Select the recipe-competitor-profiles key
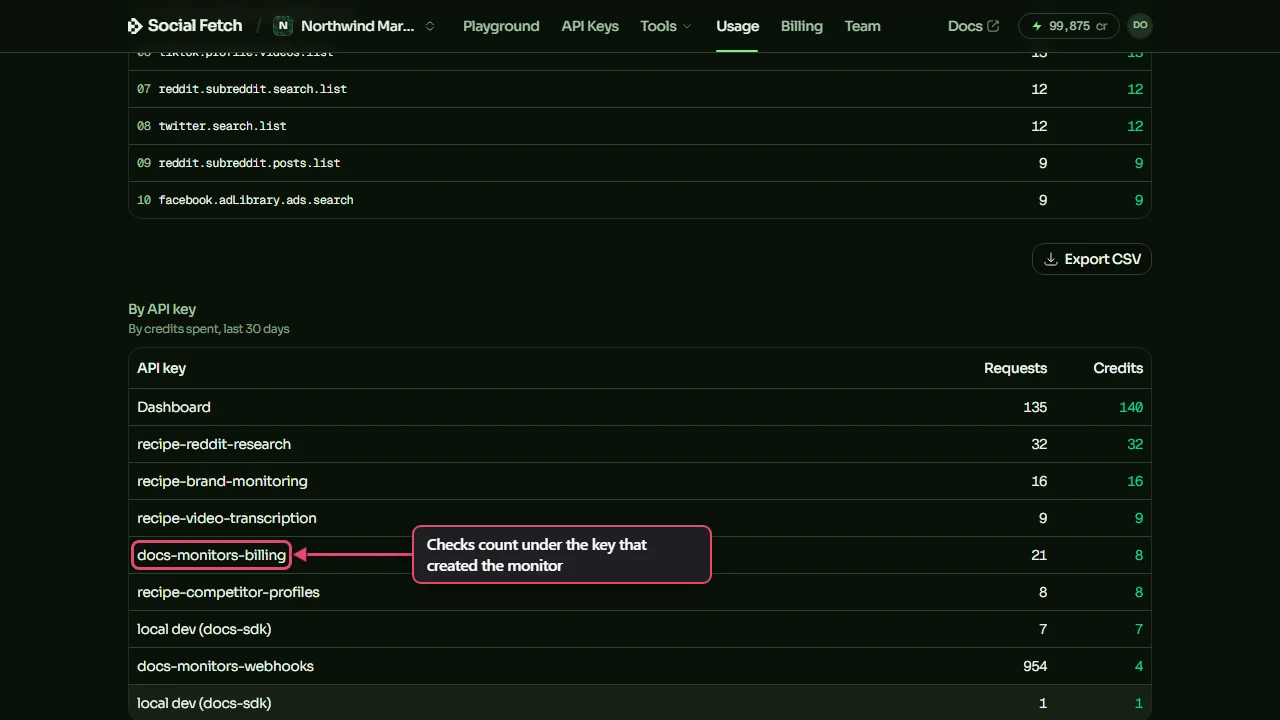Screen dimensions: 1280x720 [640, 592]
